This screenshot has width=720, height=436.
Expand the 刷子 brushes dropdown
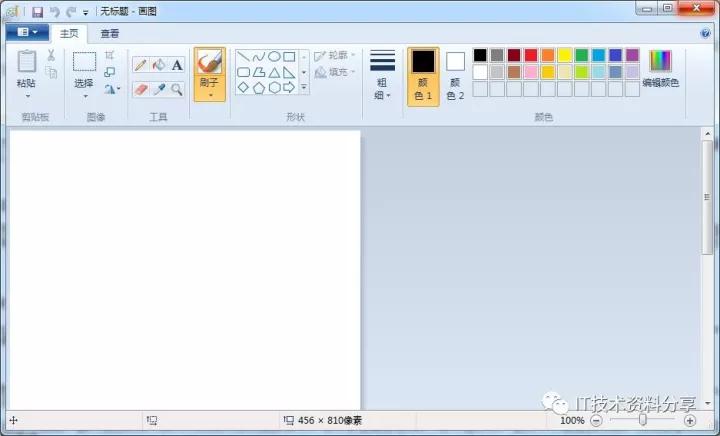point(210,95)
